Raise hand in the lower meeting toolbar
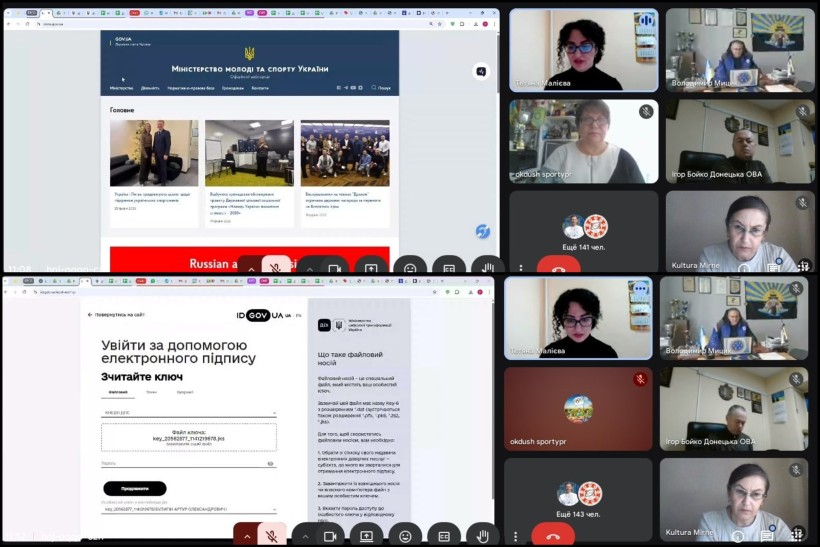The height and width of the screenshot is (547, 820). coord(482,536)
